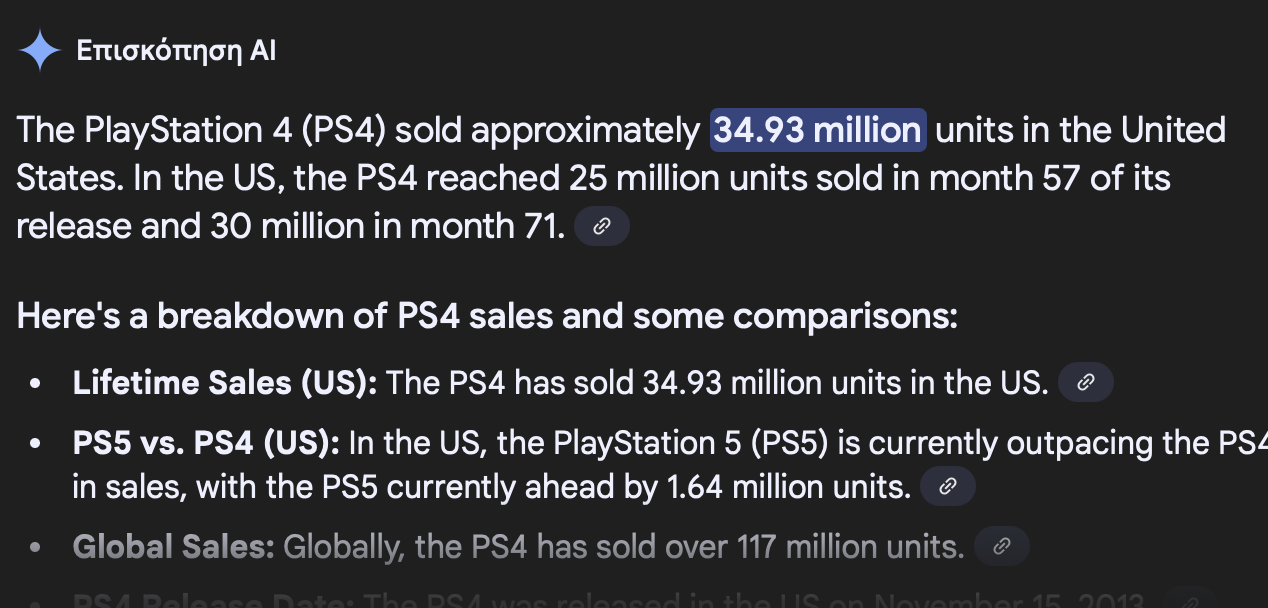Click the "Lifetime Sales (US):" bold label
This screenshot has width=1268, height=608.
pos(225,382)
